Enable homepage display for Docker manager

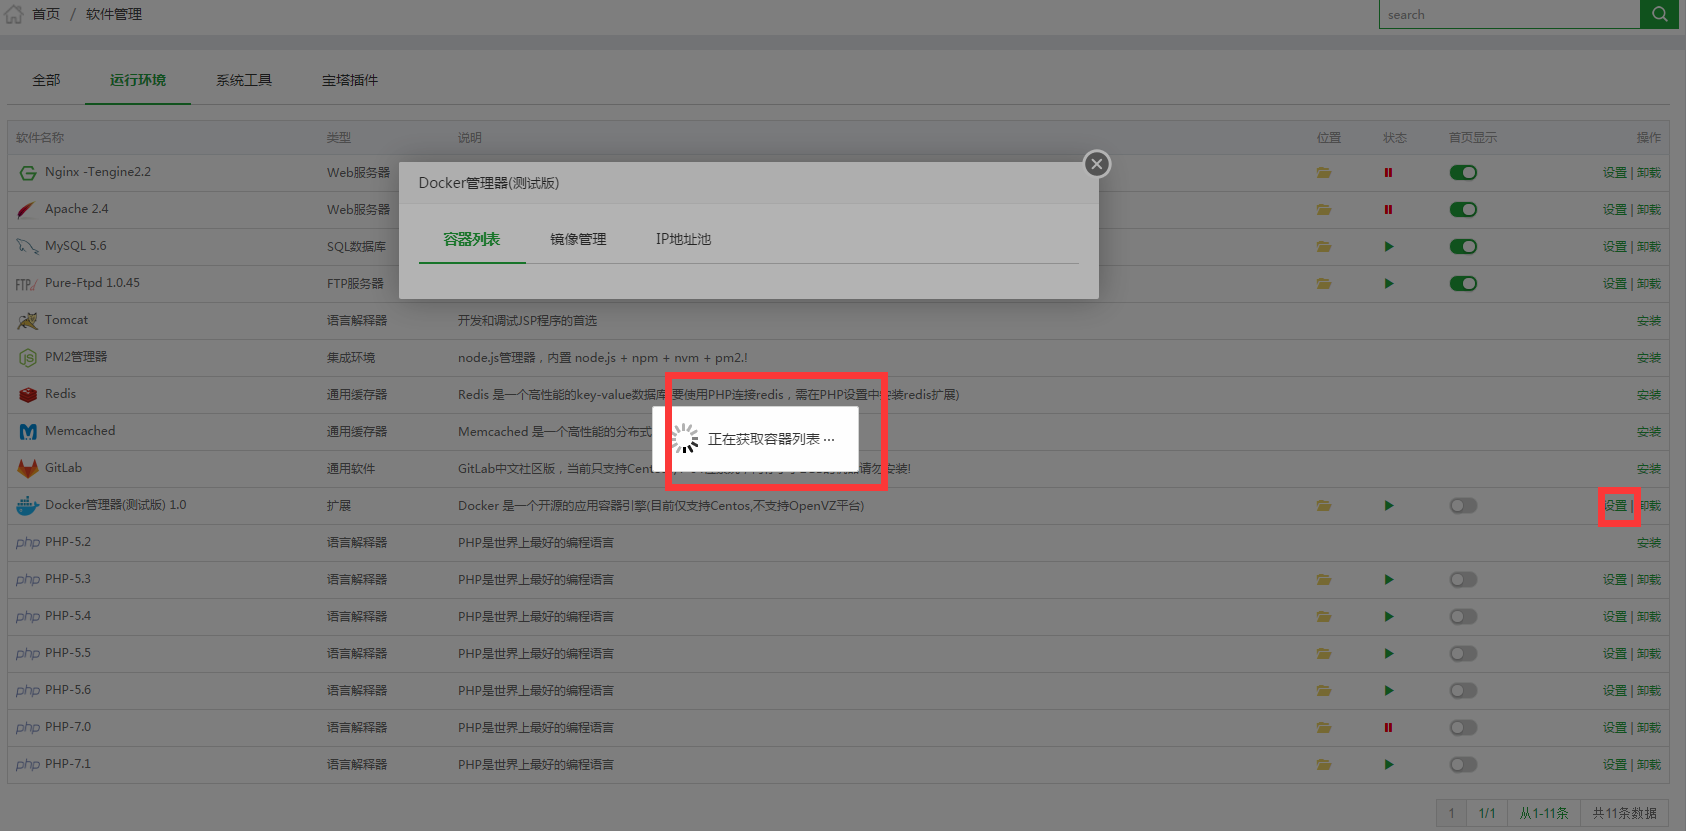pyautogui.click(x=1463, y=506)
